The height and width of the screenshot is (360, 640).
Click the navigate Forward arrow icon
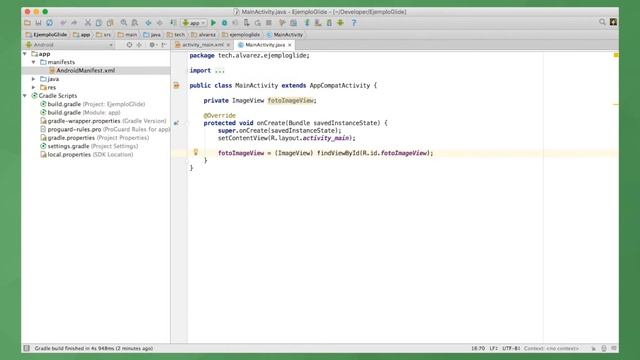tap(160, 23)
